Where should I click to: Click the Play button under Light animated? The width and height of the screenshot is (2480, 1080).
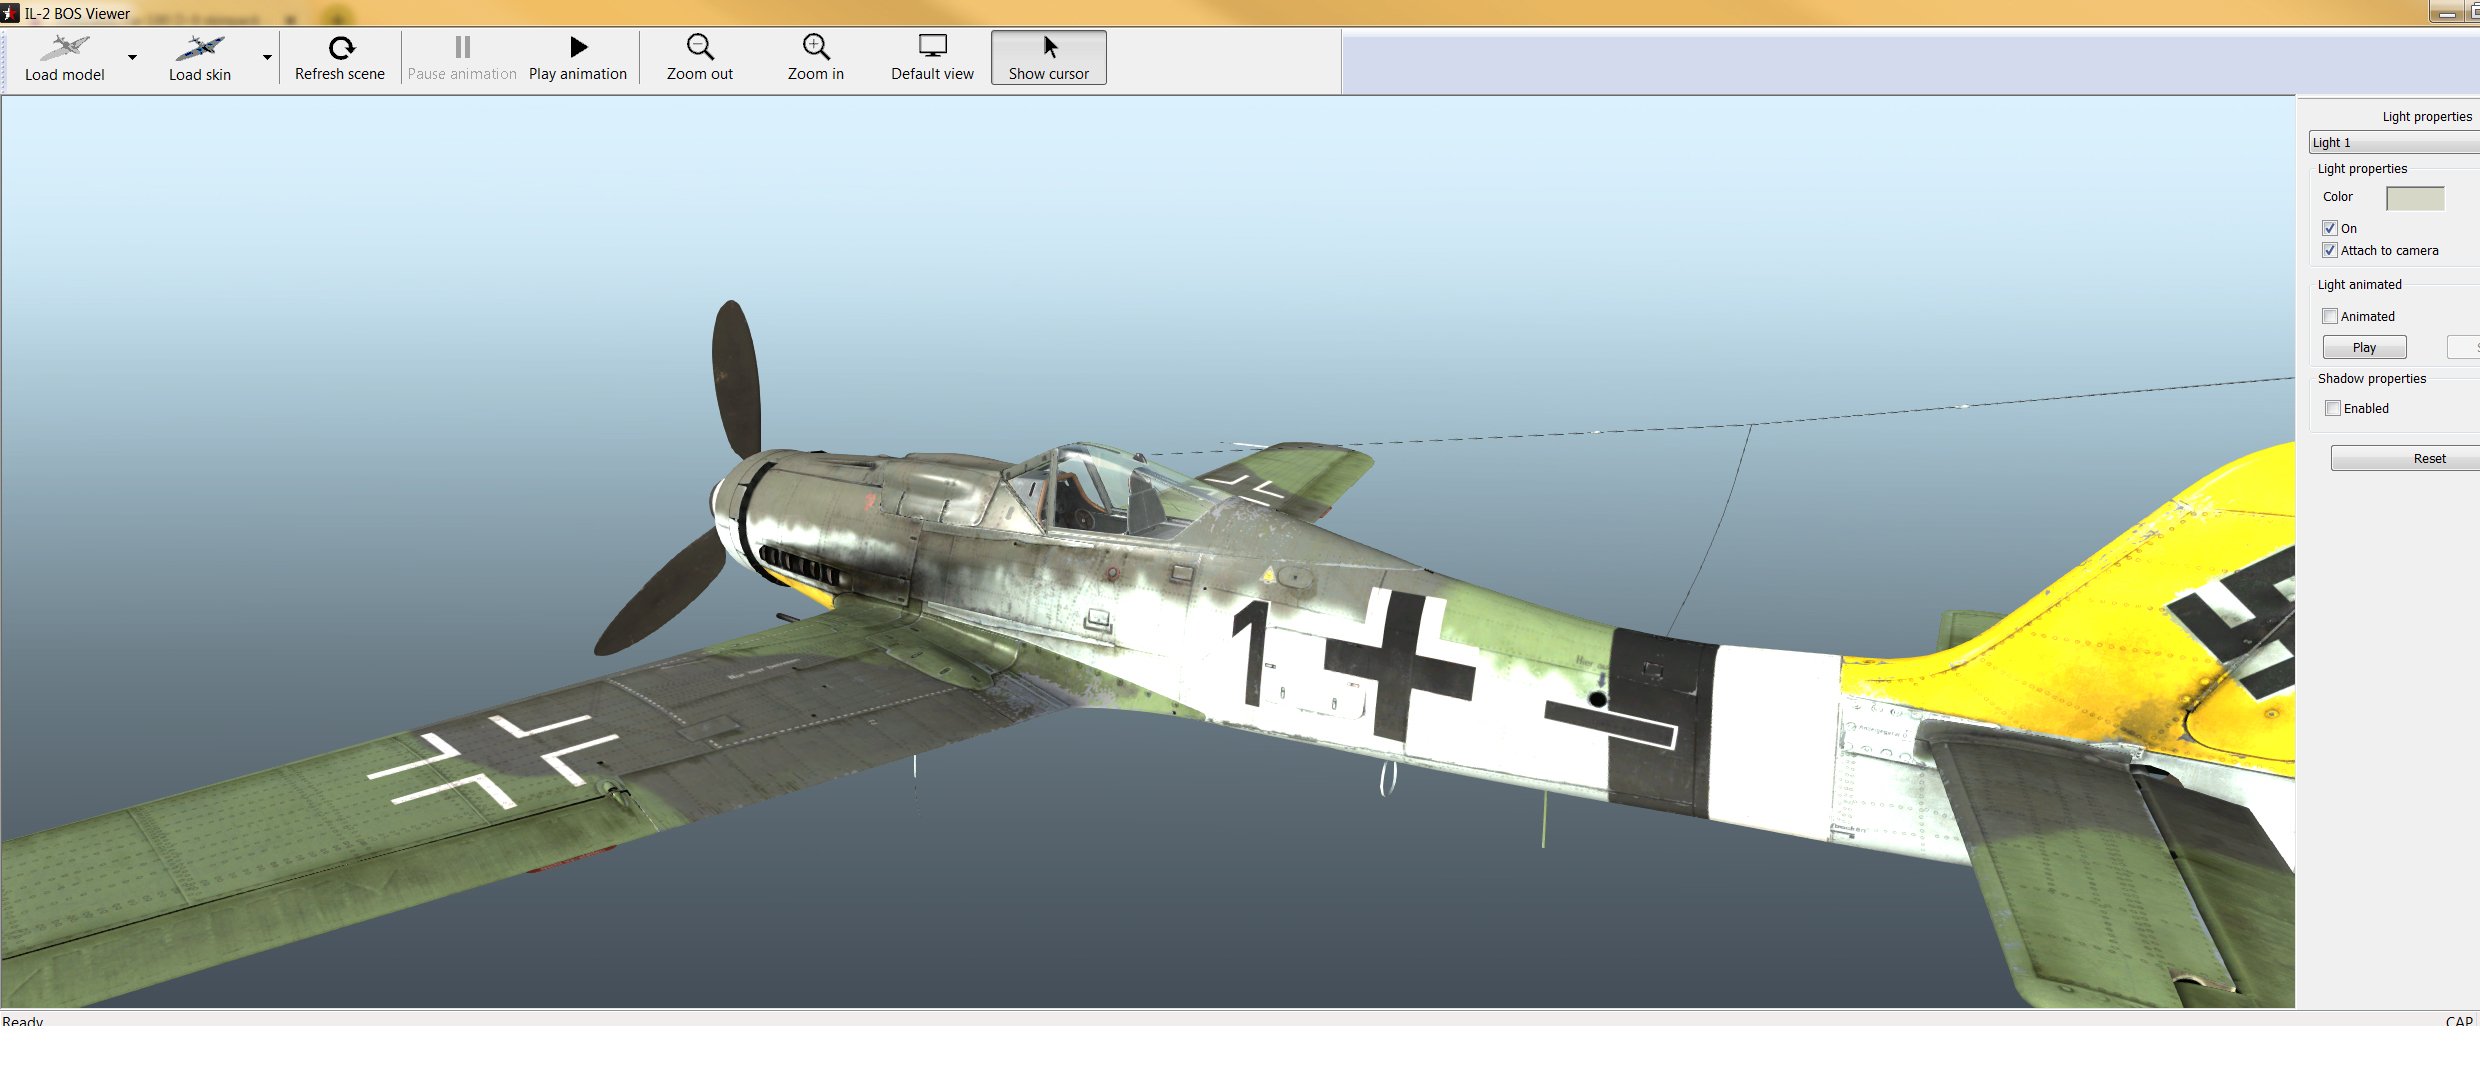coord(2364,347)
